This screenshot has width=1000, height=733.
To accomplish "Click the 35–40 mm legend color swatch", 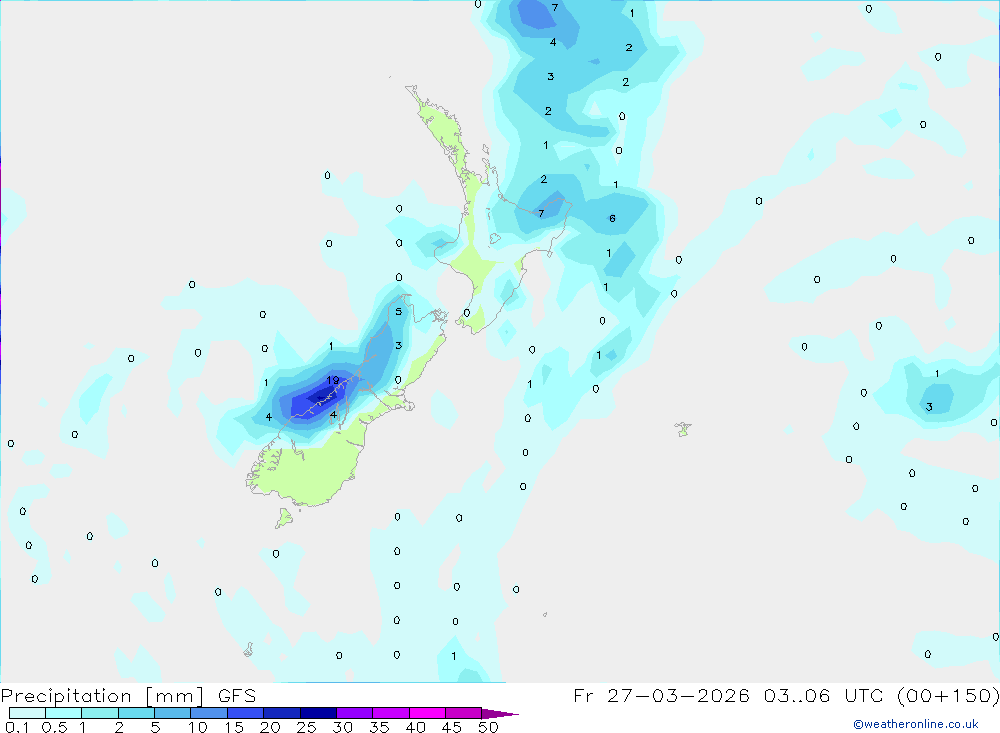I will point(391,713).
